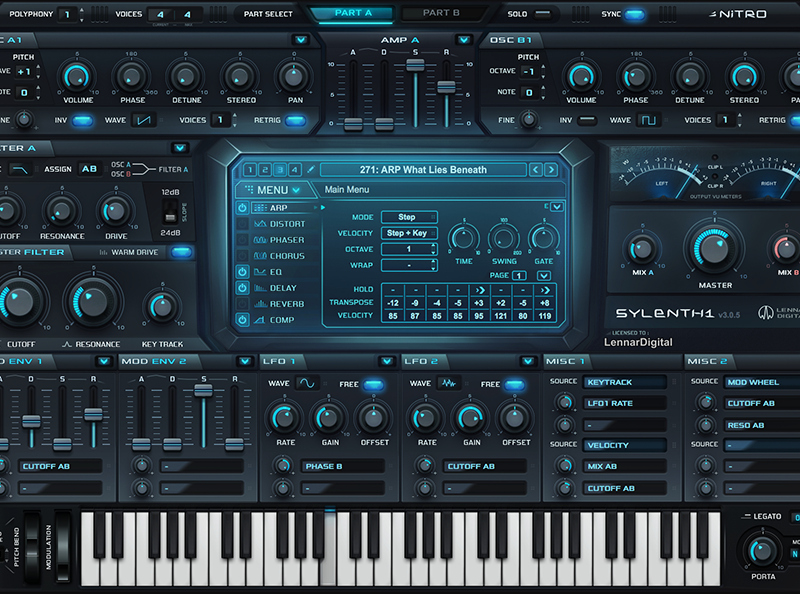The image size is (800, 594).
Task: Click the PORTA knob
Action: coord(763,550)
